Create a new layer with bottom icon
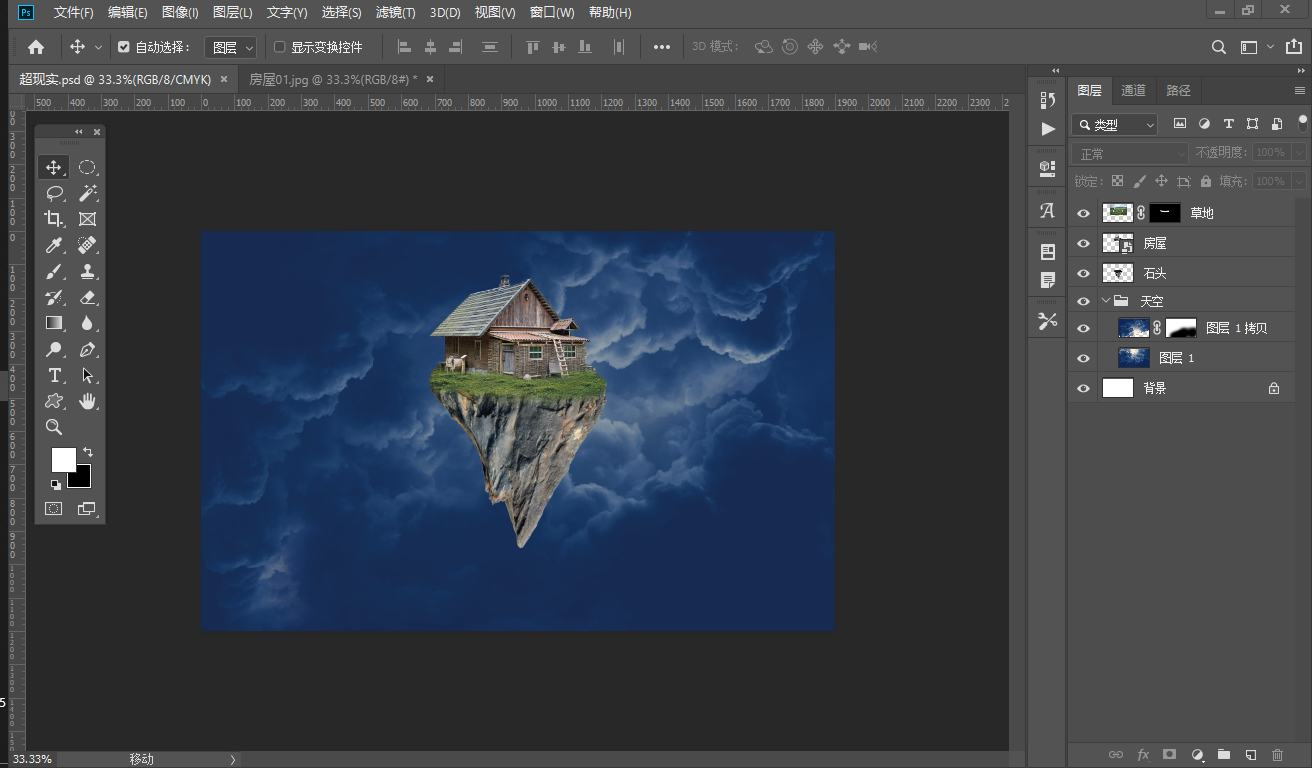Screen dimensions: 1312x768 coord(1250,754)
